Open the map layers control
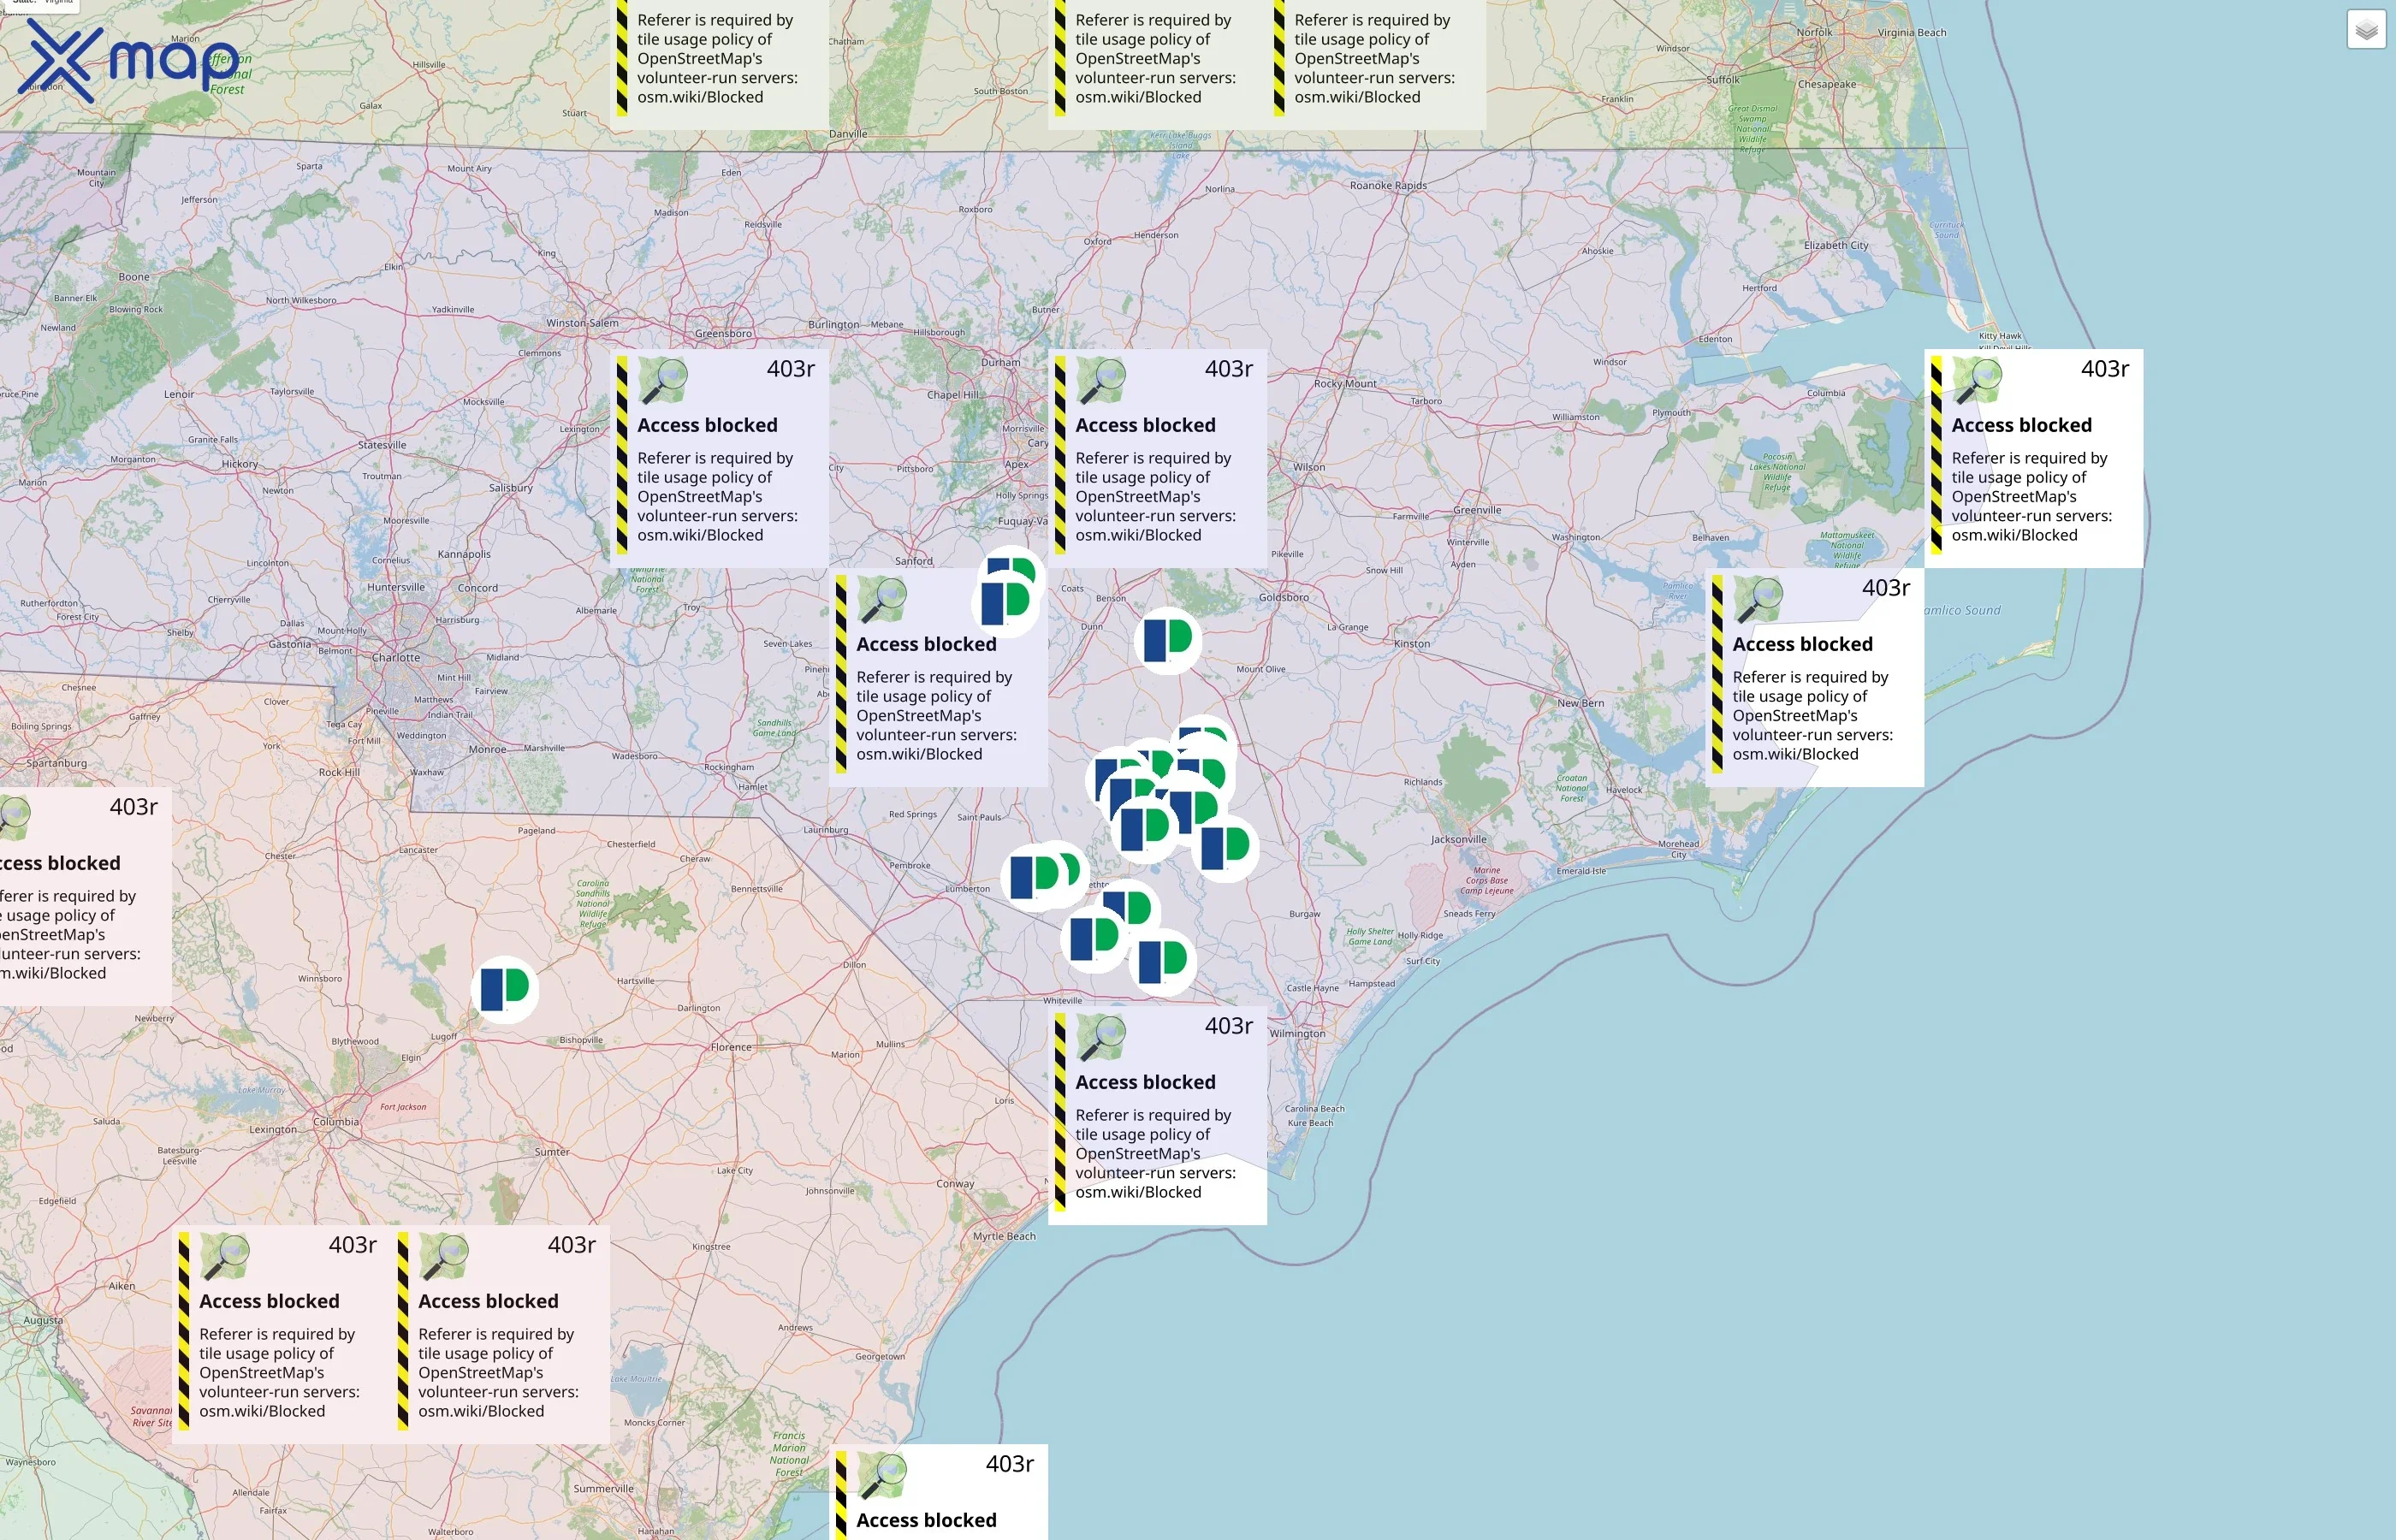The height and width of the screenshot is (1540, 2396). [2366, 30]
